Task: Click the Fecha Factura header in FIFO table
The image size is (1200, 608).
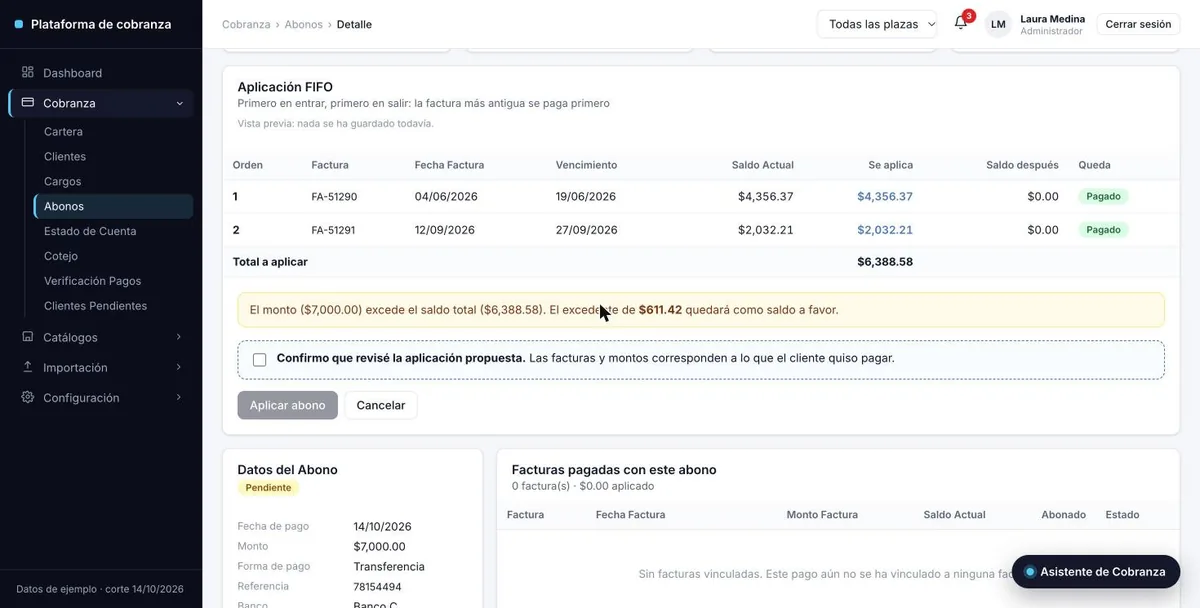Action: coord(449,165)
